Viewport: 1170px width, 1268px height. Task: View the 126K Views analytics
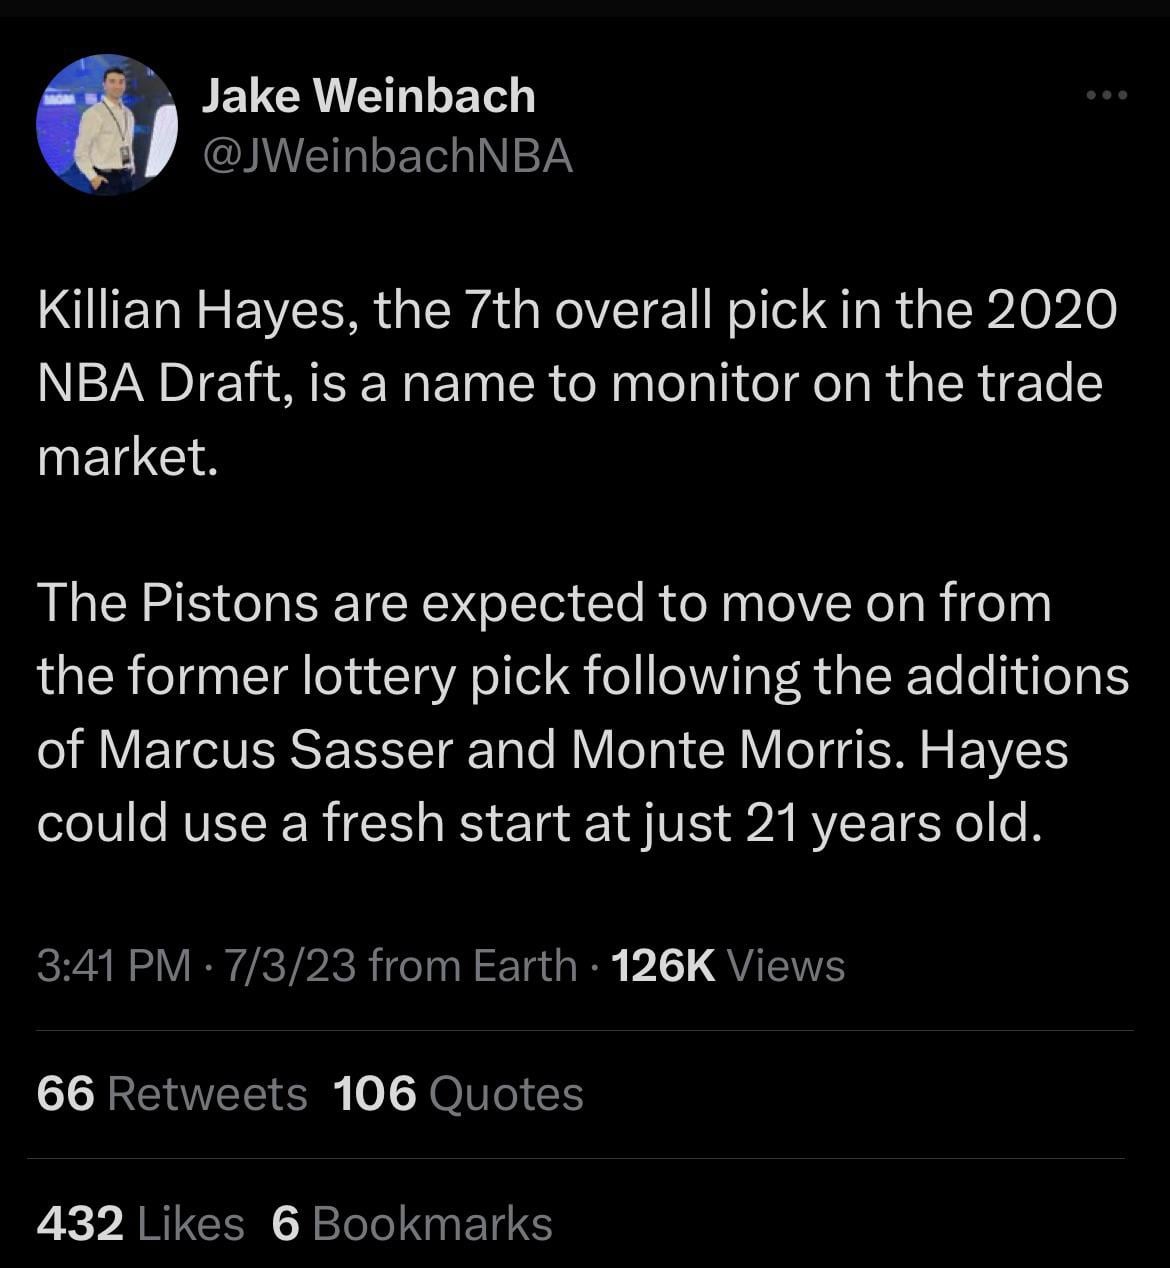pyautogui.click(x=727, y=966)
